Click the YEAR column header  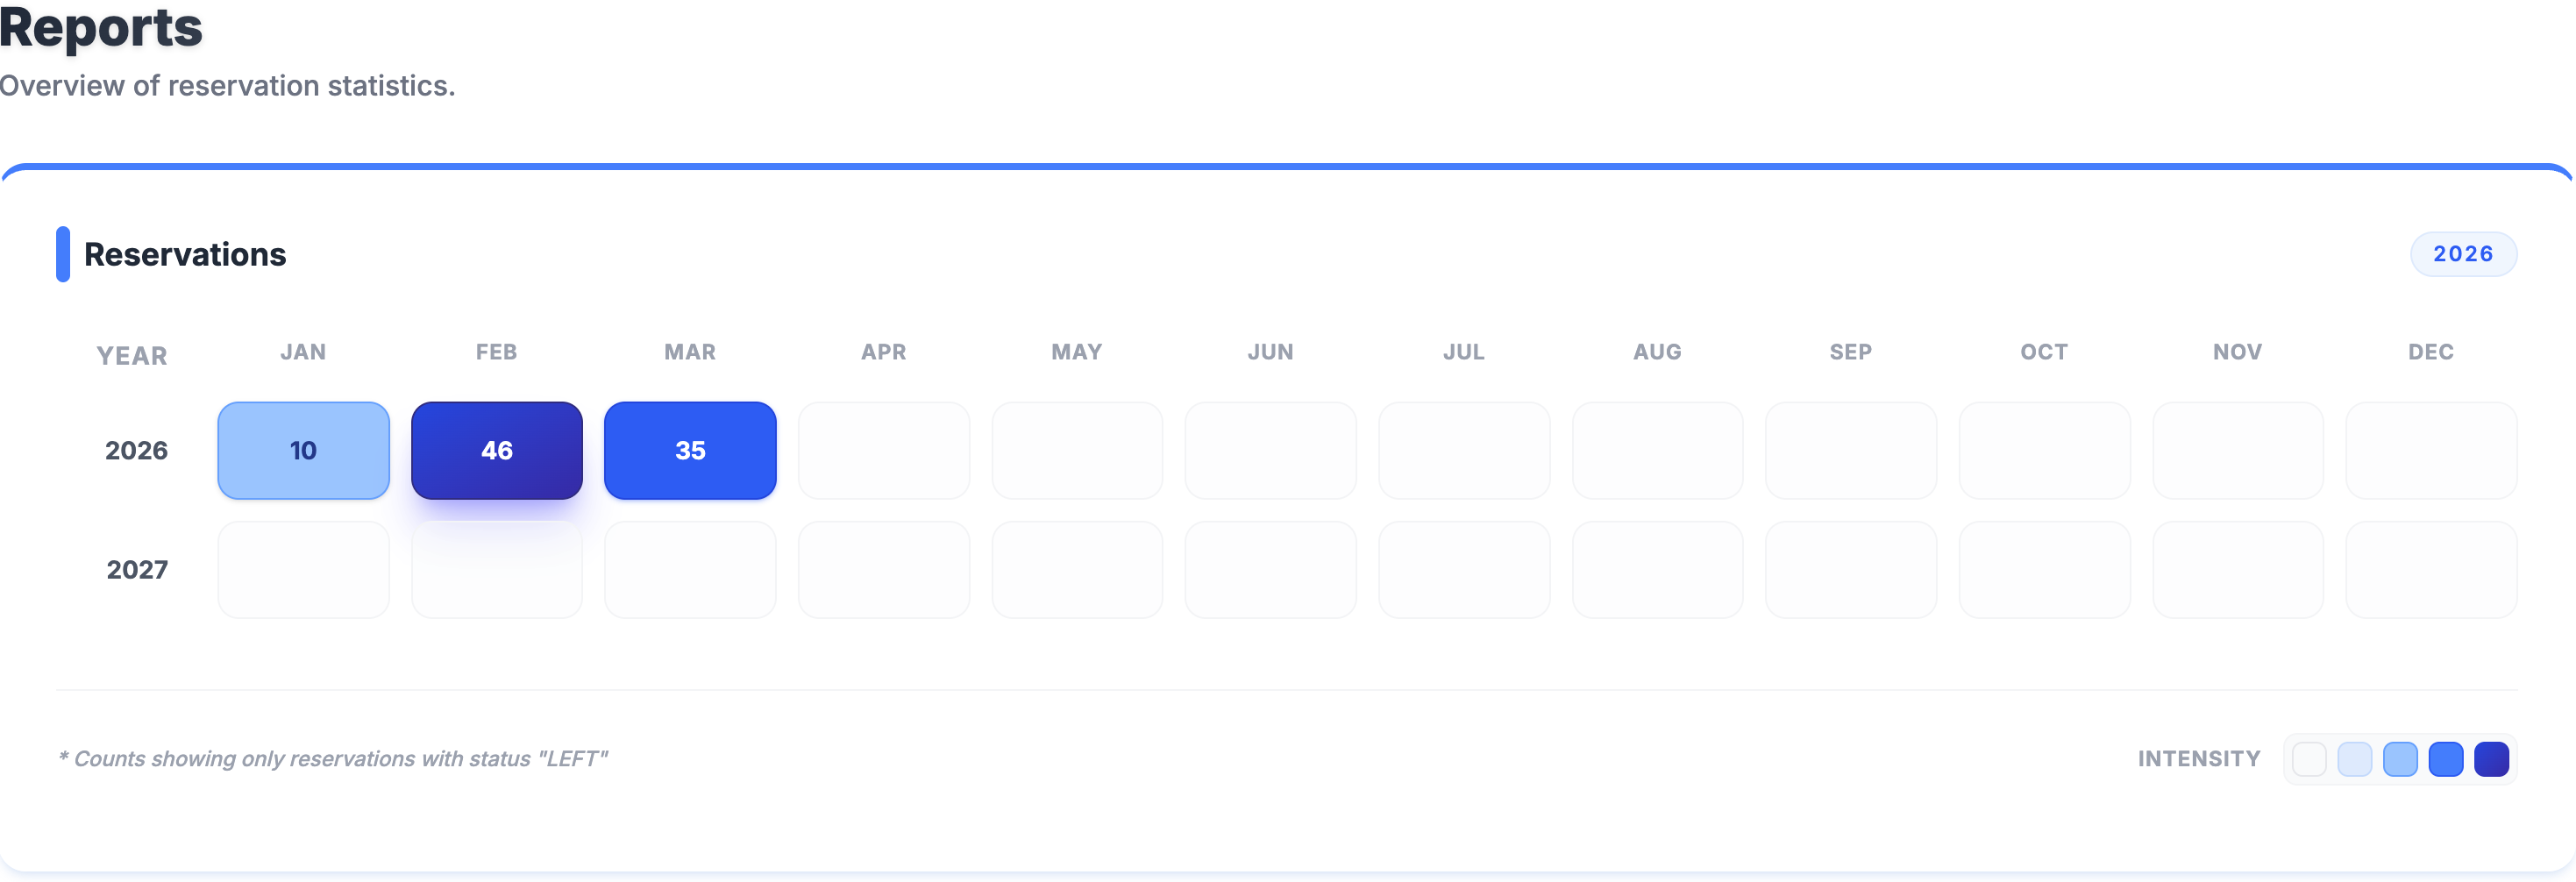coord(132,356)
